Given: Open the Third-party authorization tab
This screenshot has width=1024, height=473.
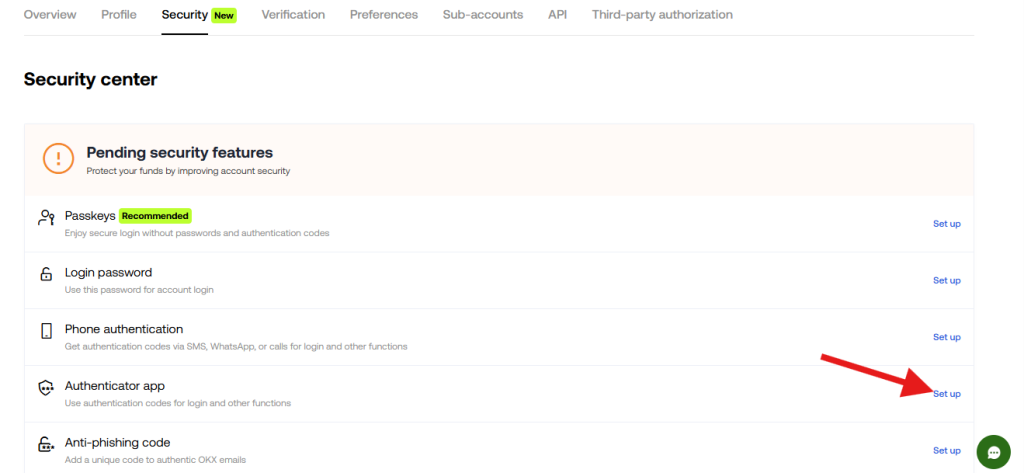Looking at the screenshot, I should (662, 15).
